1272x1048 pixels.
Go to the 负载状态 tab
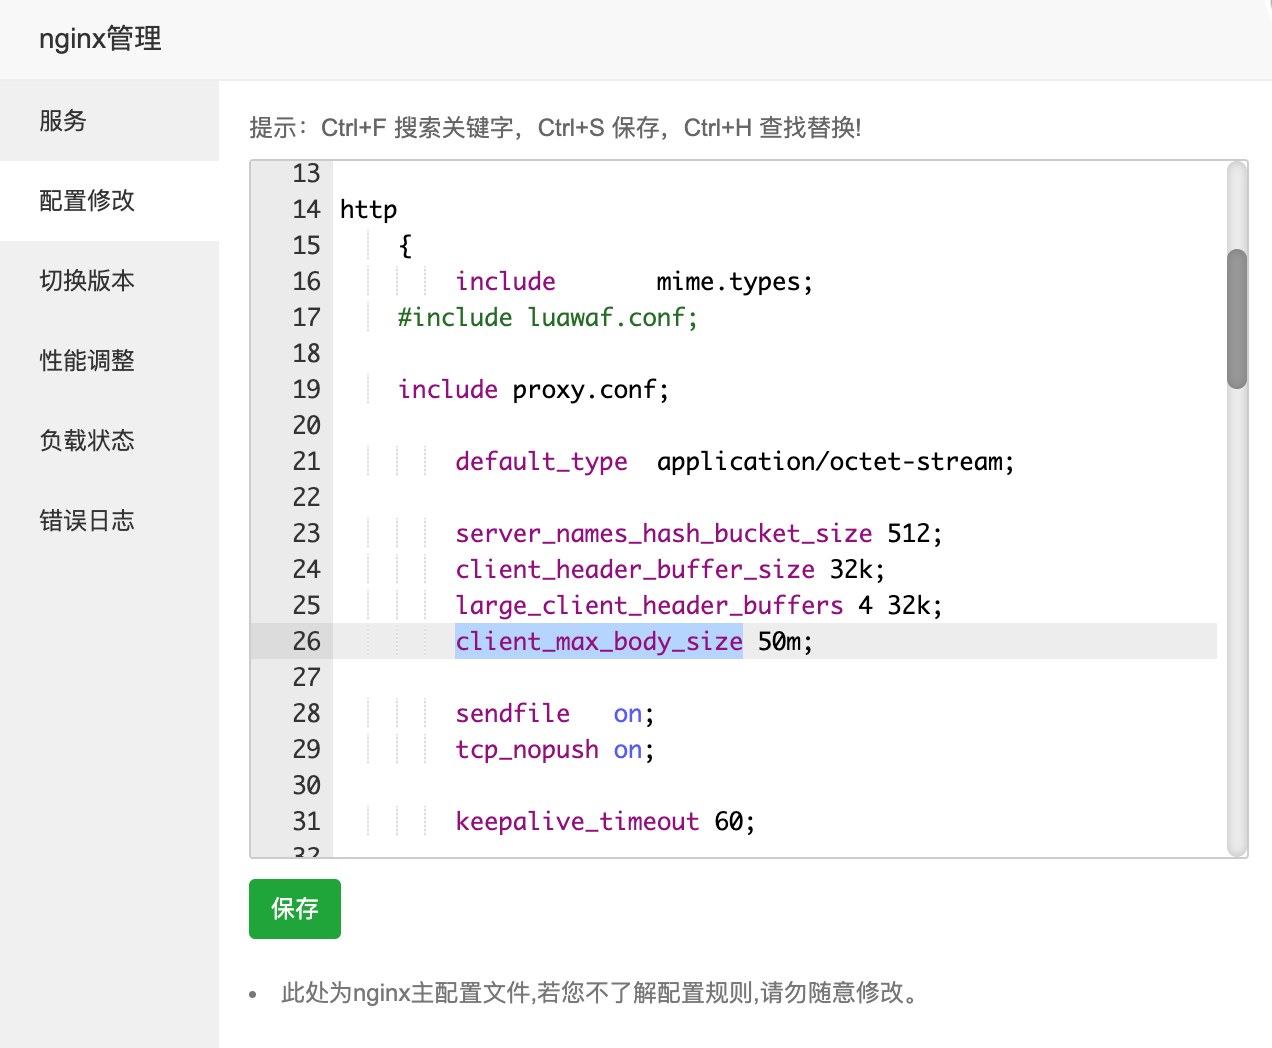coord(109,441)
